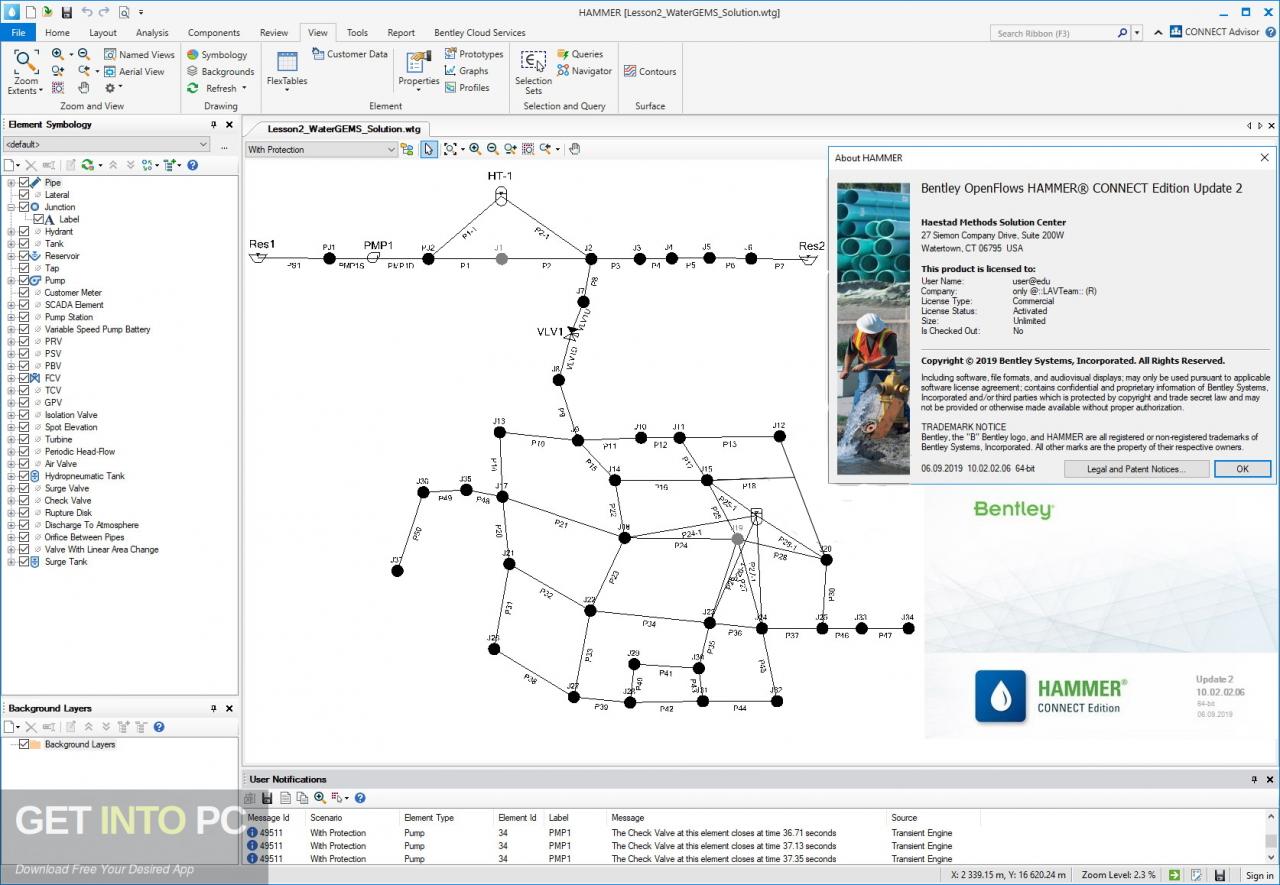Open the Refresh dropdown arrow

[x=244, y=88]
